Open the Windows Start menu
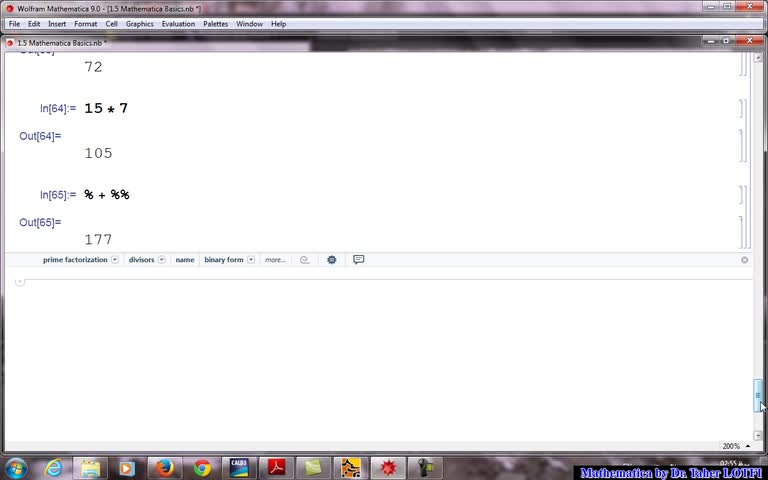This screenshot has height=480, width=768. pos(16,468)
